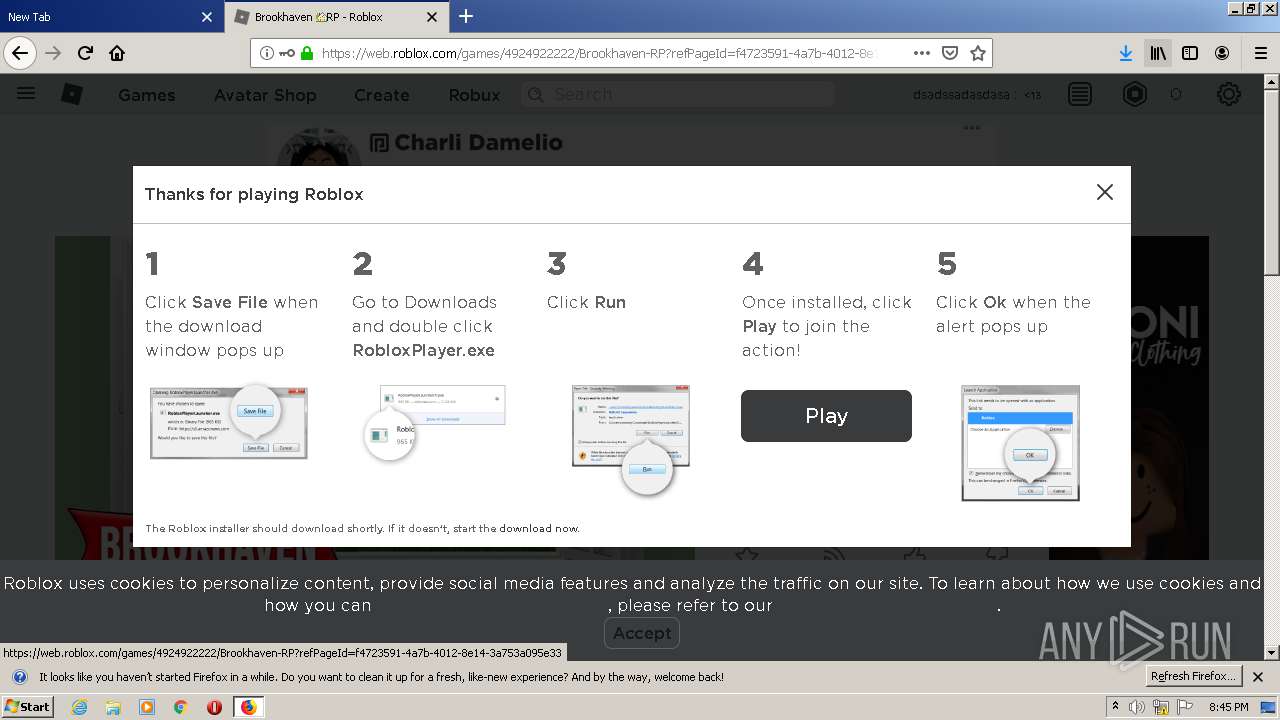Click the taskbar clock showing 8:45 PM

(x=1229, y=707)
